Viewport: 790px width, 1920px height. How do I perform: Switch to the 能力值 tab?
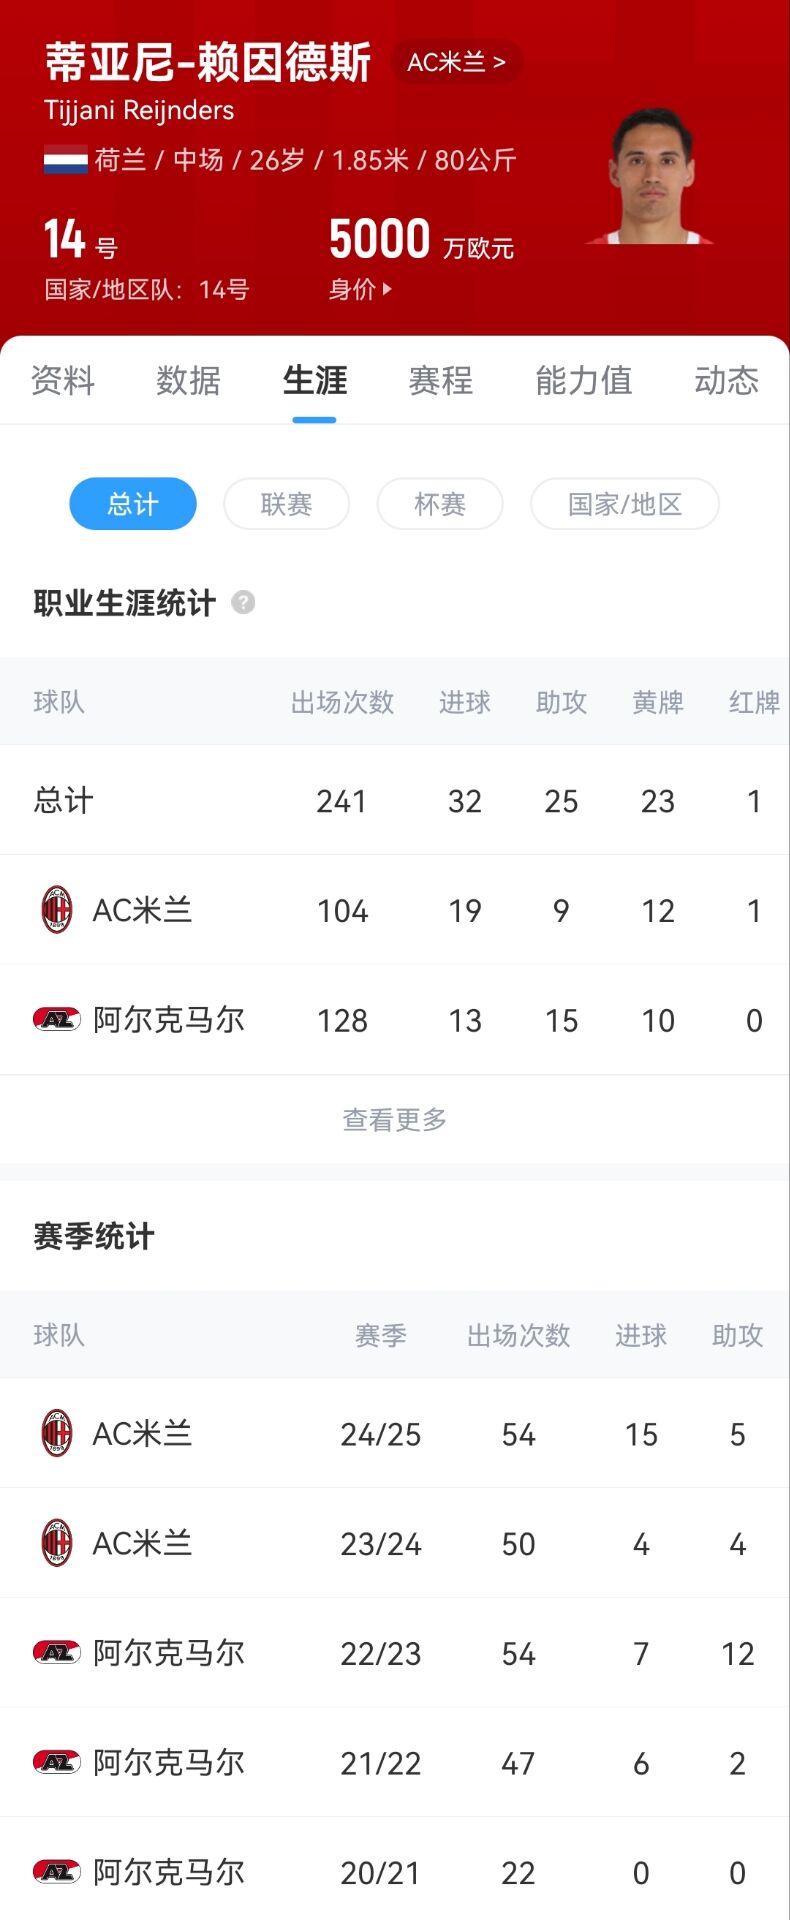click(584, 381)
